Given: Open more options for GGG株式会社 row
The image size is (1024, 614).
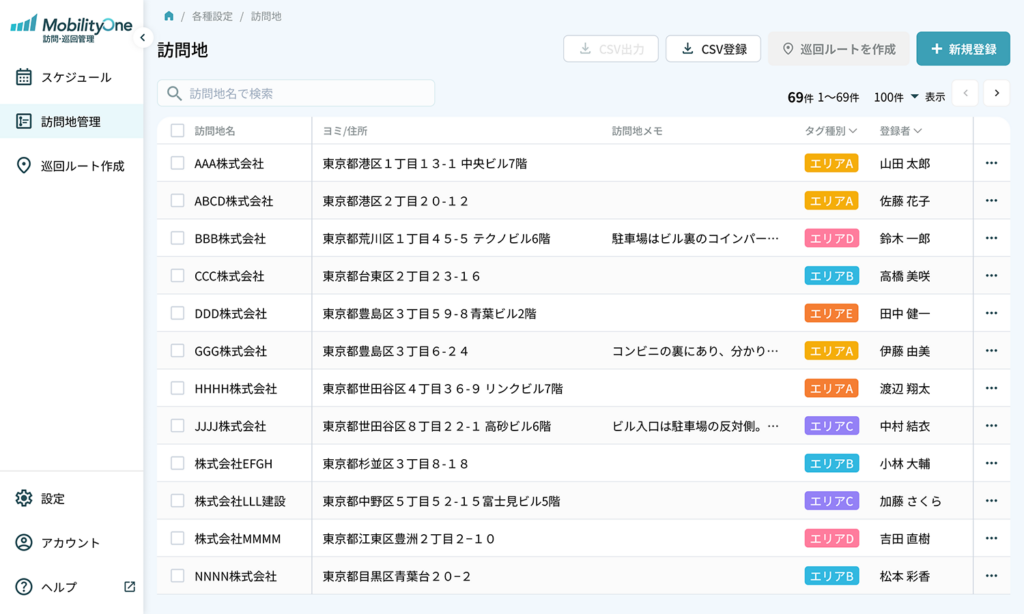Looking at the screenshot, I should click(x=991, y=351).
